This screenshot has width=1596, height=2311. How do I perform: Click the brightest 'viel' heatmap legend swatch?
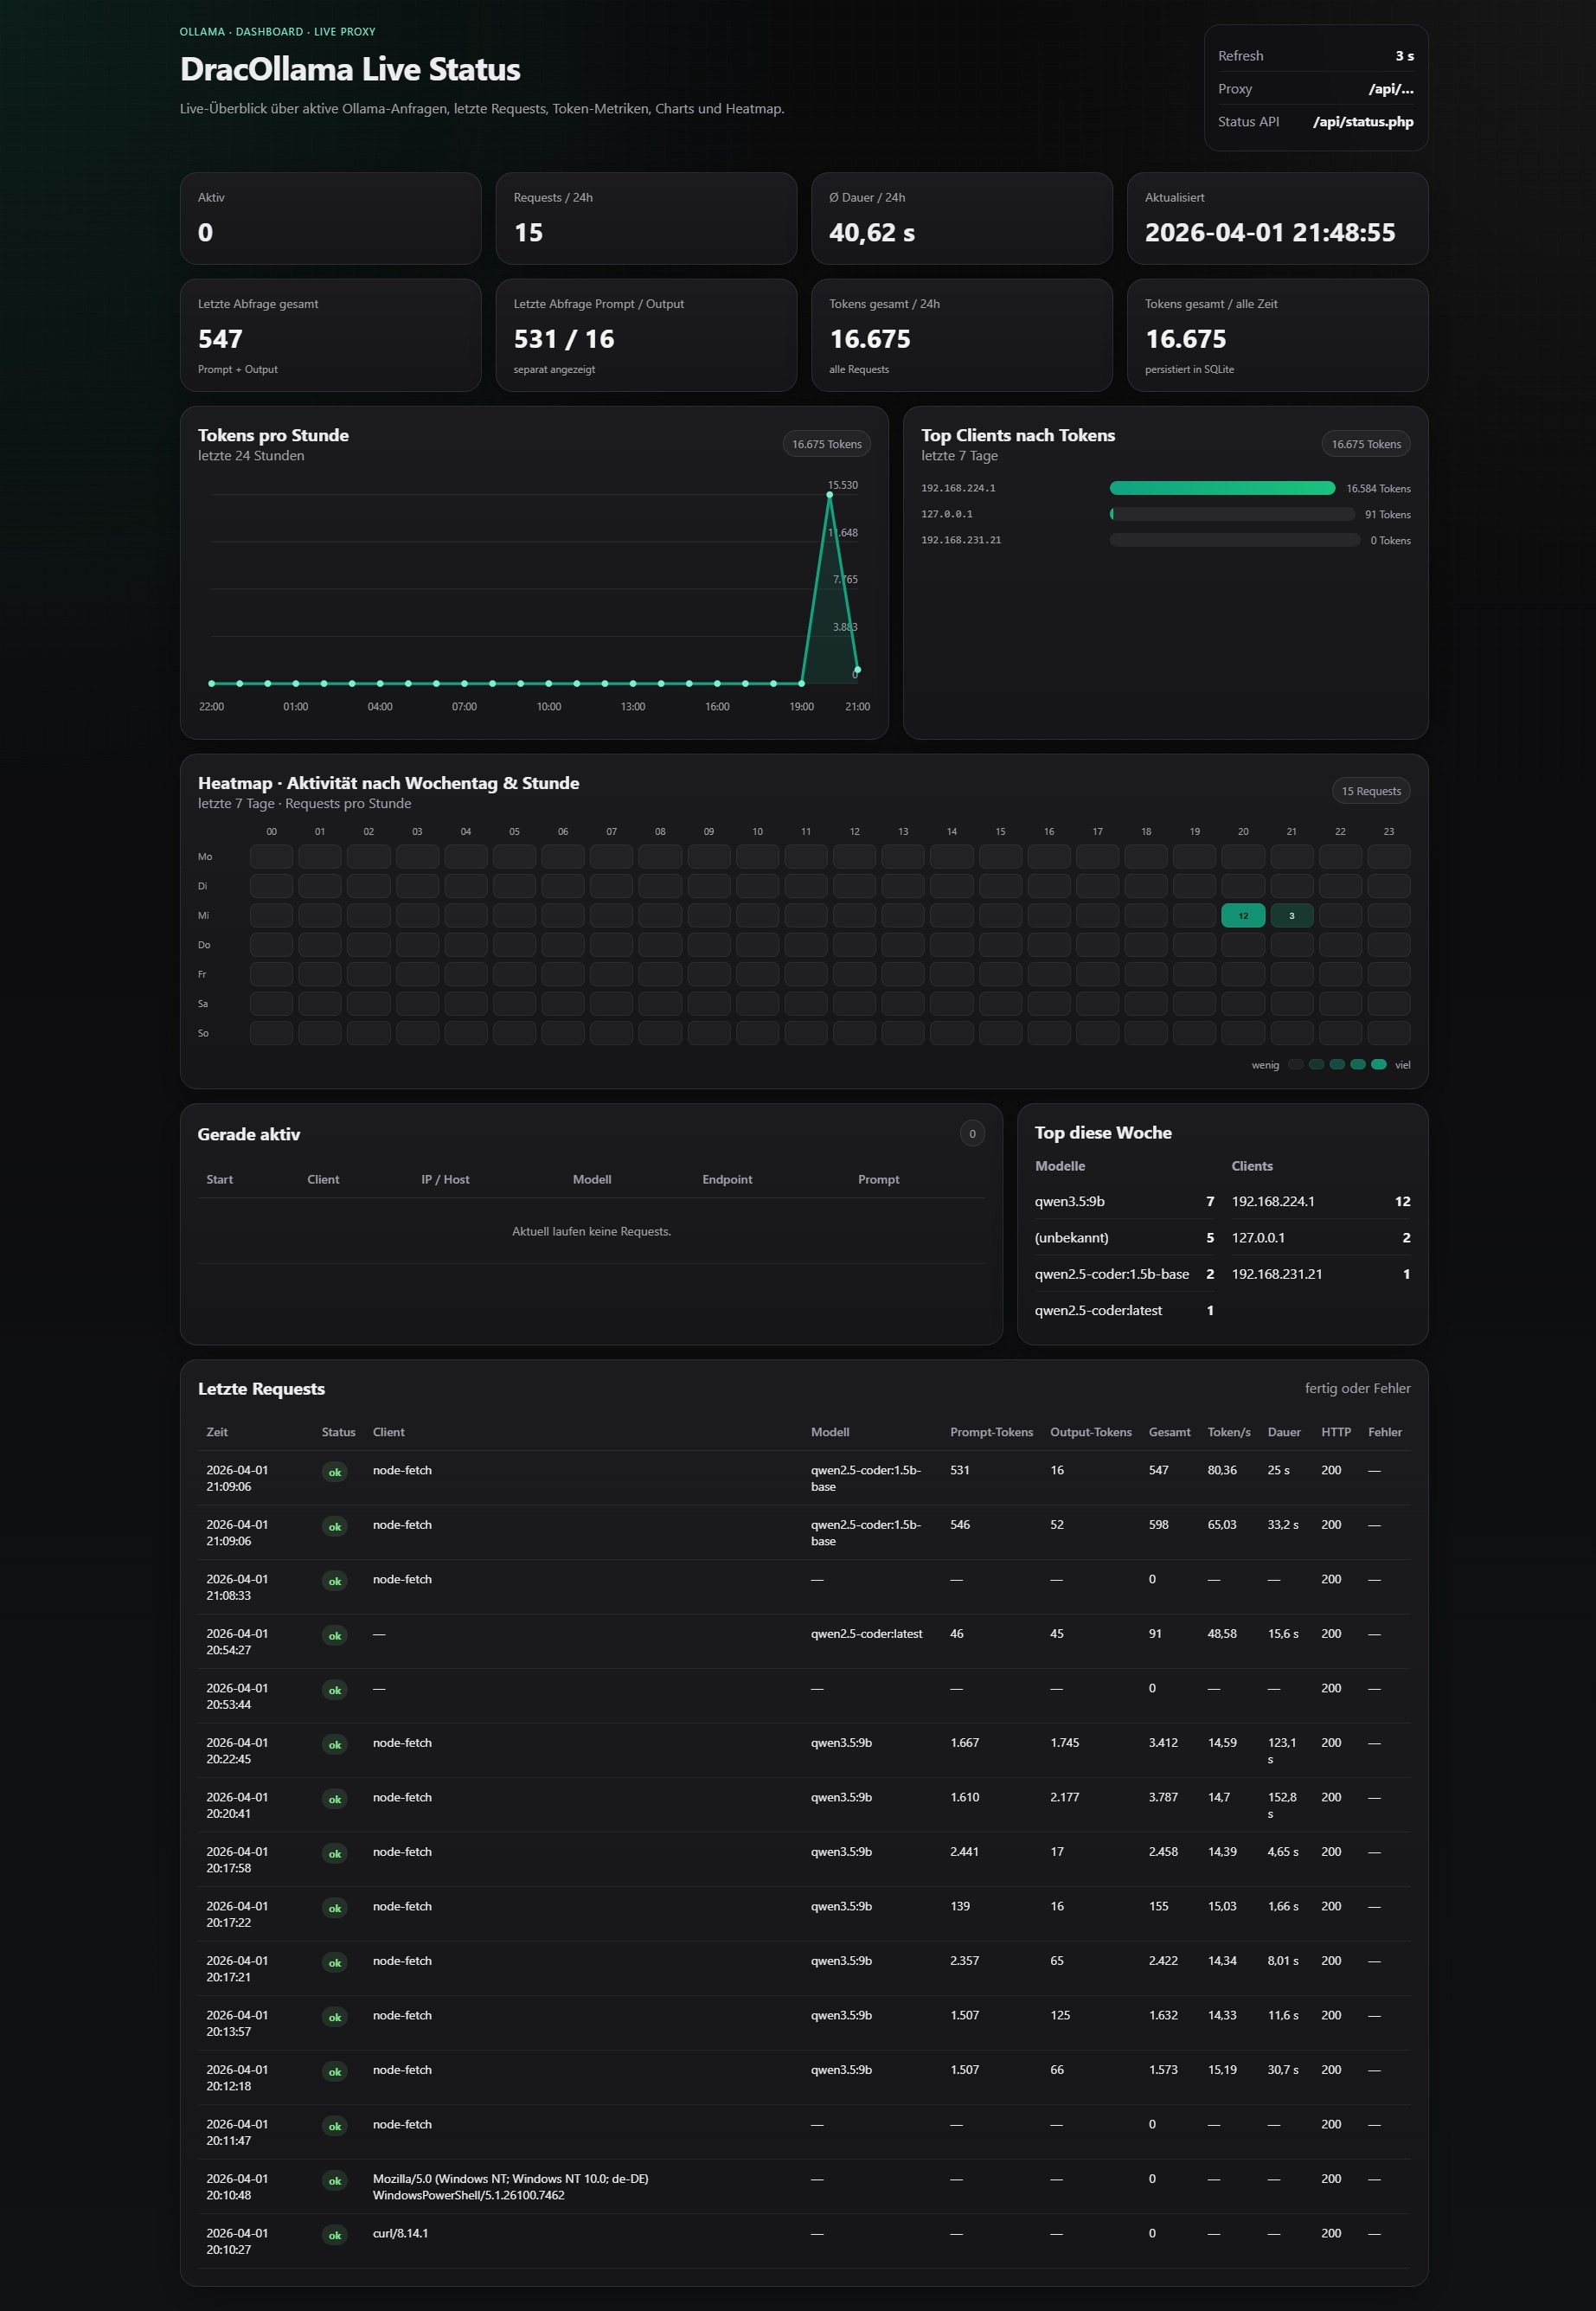[1378, 1064]
